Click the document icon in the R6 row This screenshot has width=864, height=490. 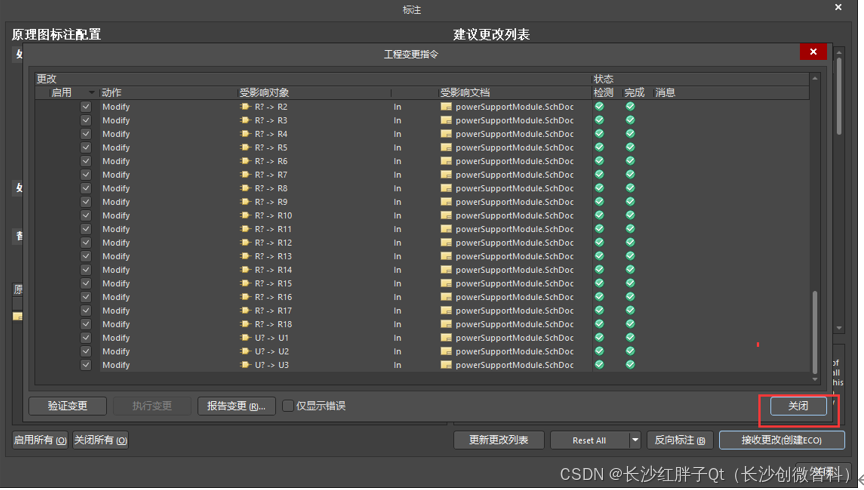click(446, 161)
